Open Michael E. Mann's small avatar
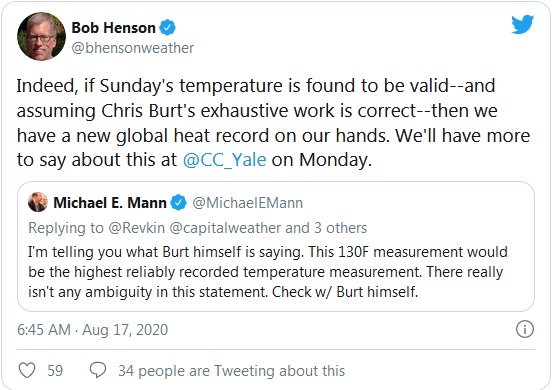Image resolution: width=555 pixels, height=390 pixels. [x=38, y=202]
